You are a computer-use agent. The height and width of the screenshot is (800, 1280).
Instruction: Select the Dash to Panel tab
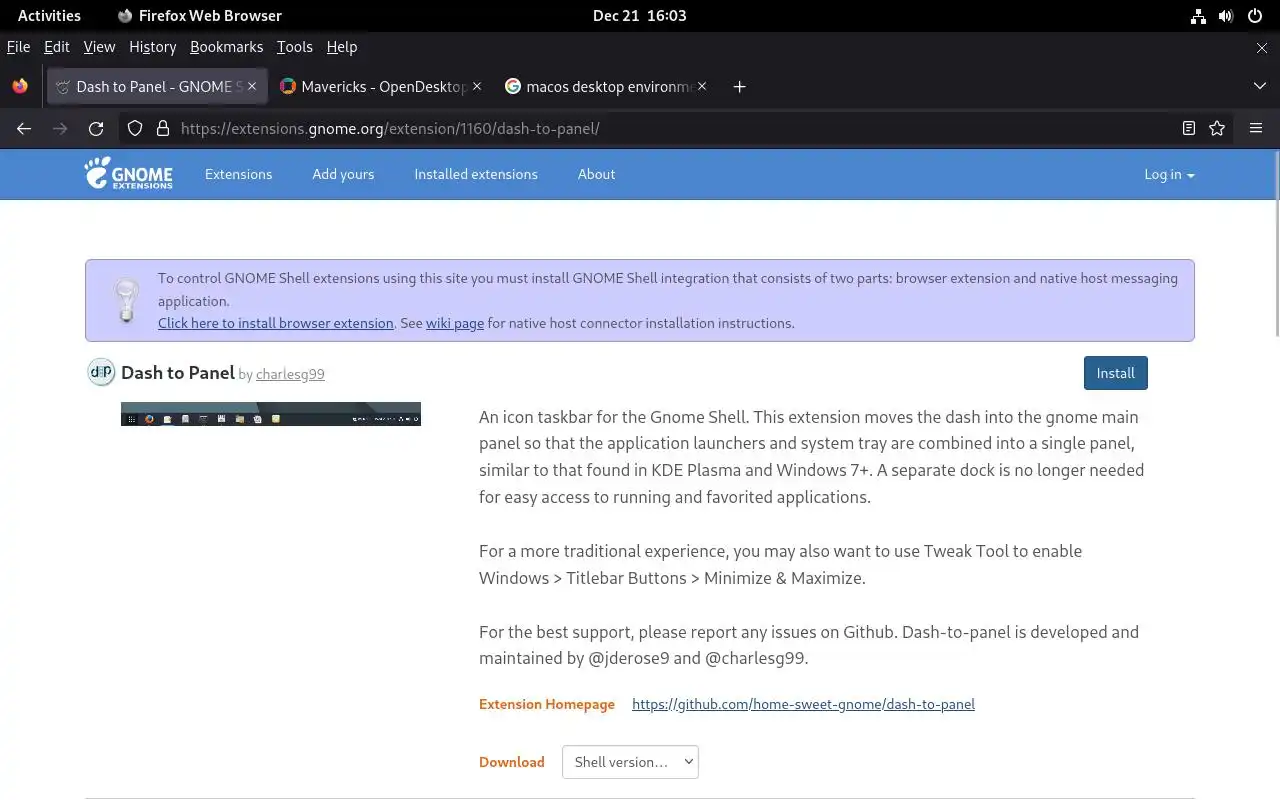157,87
